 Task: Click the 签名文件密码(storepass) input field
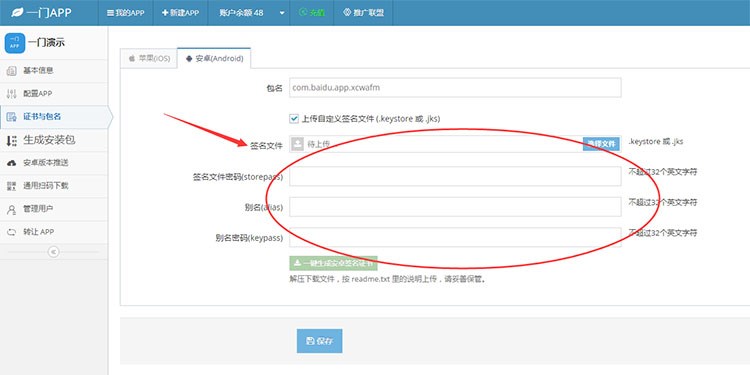[455, 176]
